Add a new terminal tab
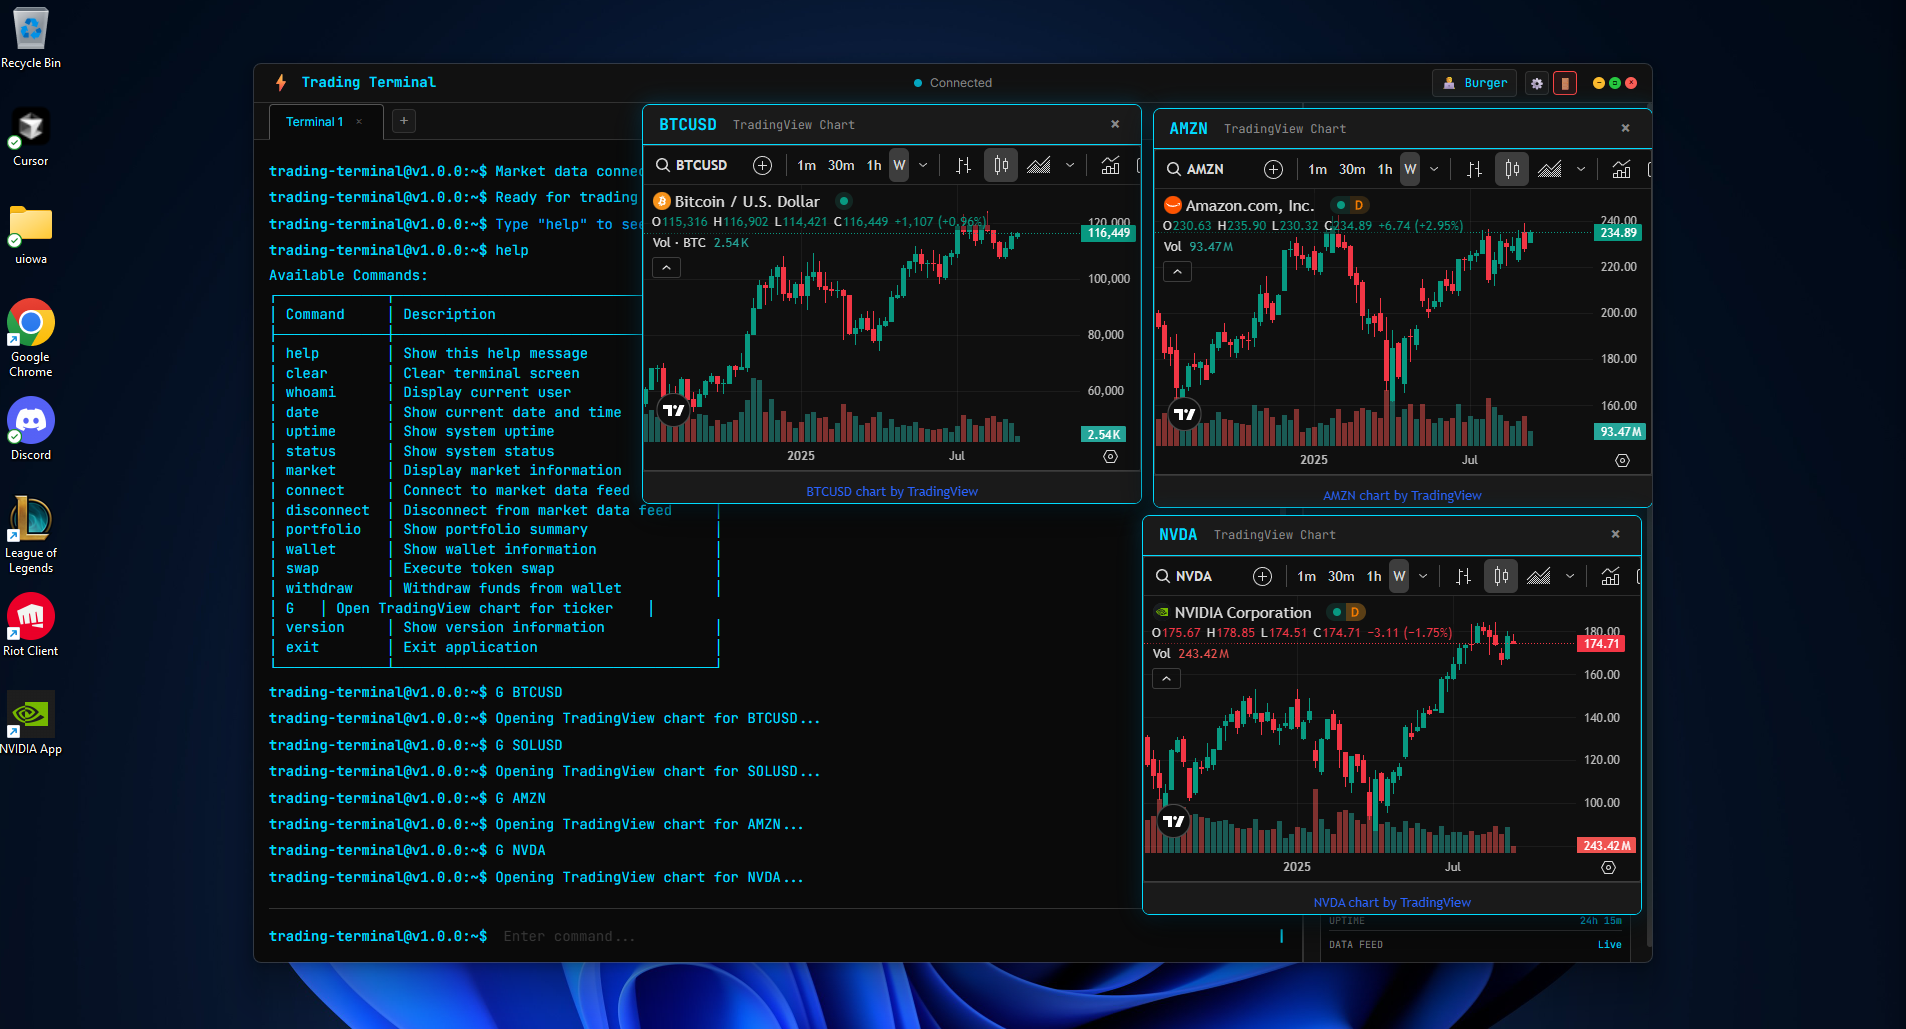Viewport: 1906px width, 1029px height. click(404, 121)
